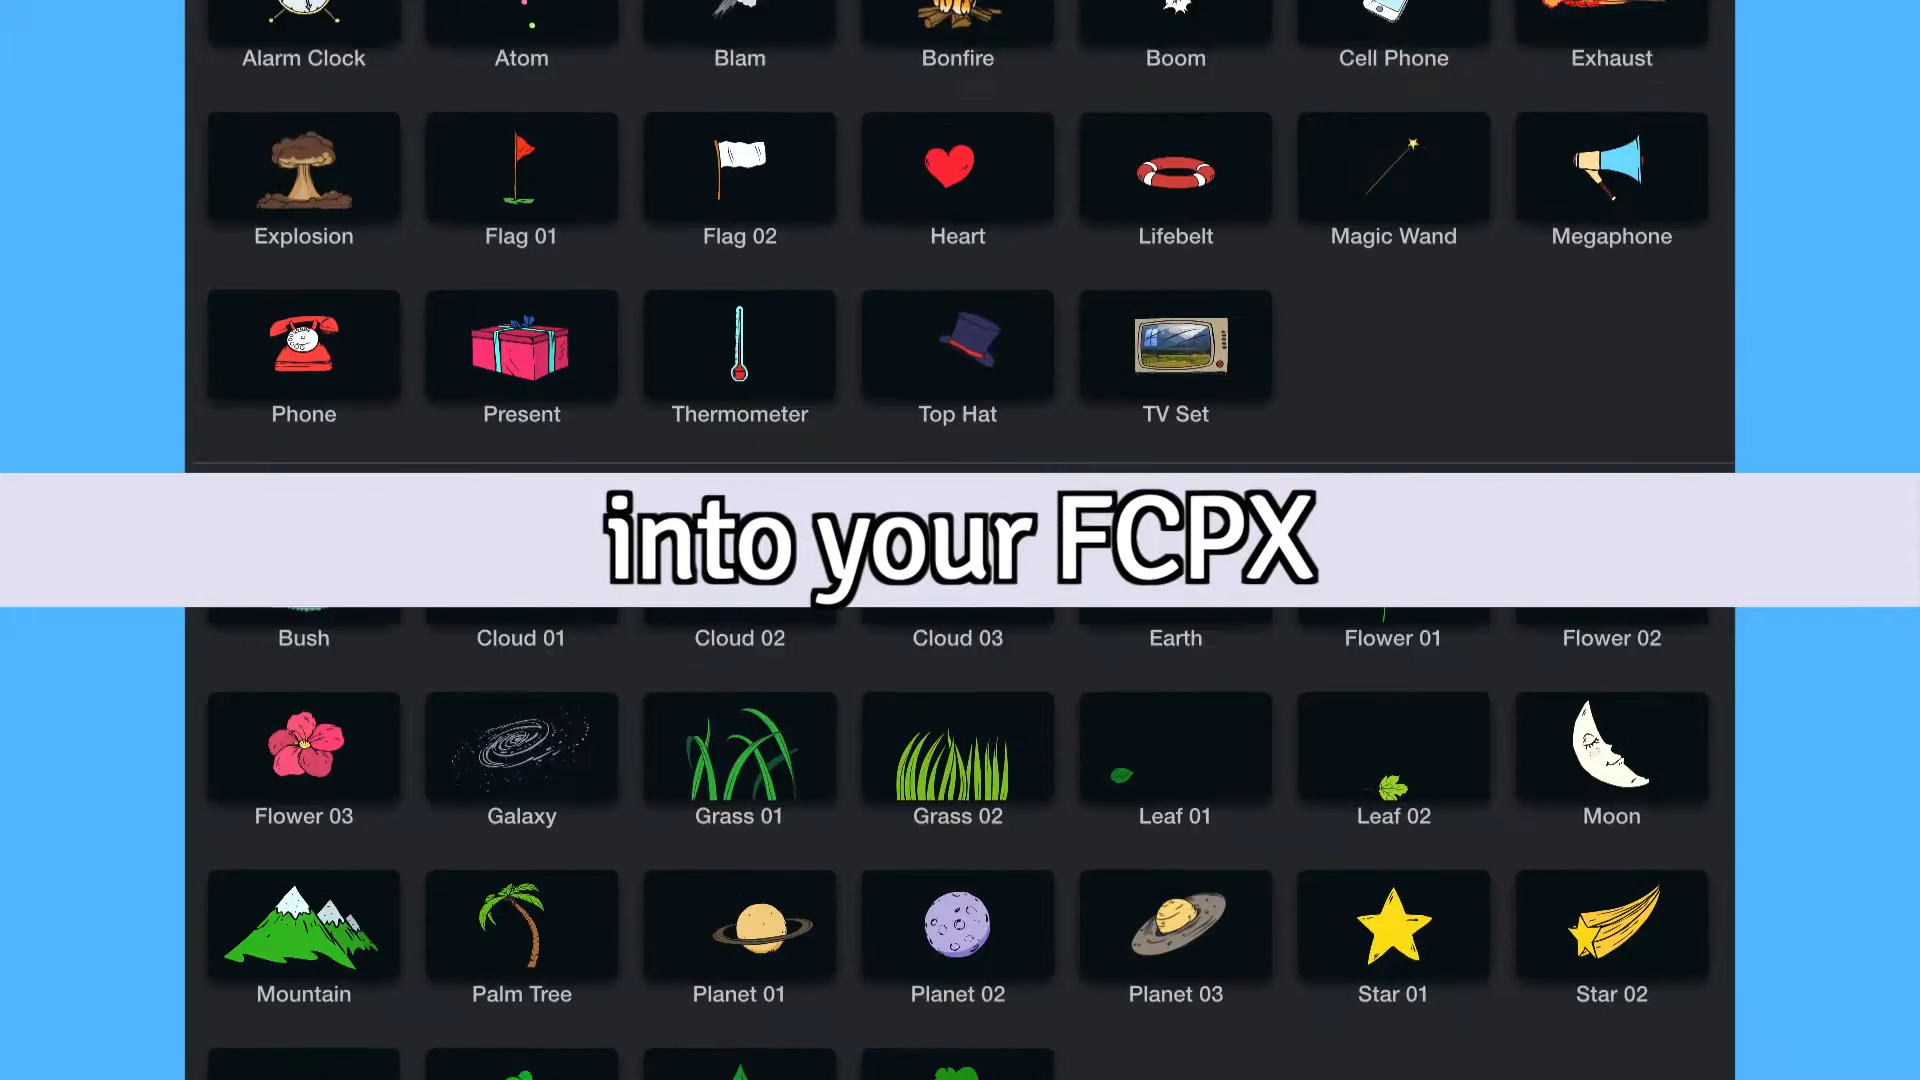The width and height of the screenshot is (1920, 1080).
Task: Click Planet 02 purple planet icon
Action: [957, 926]
